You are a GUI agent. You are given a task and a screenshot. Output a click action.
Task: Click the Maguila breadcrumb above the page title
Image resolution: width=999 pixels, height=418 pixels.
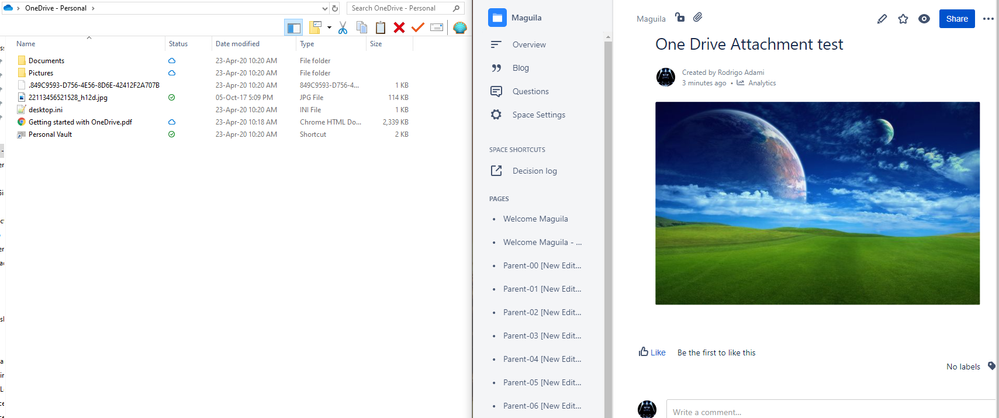tap(651, 19)
